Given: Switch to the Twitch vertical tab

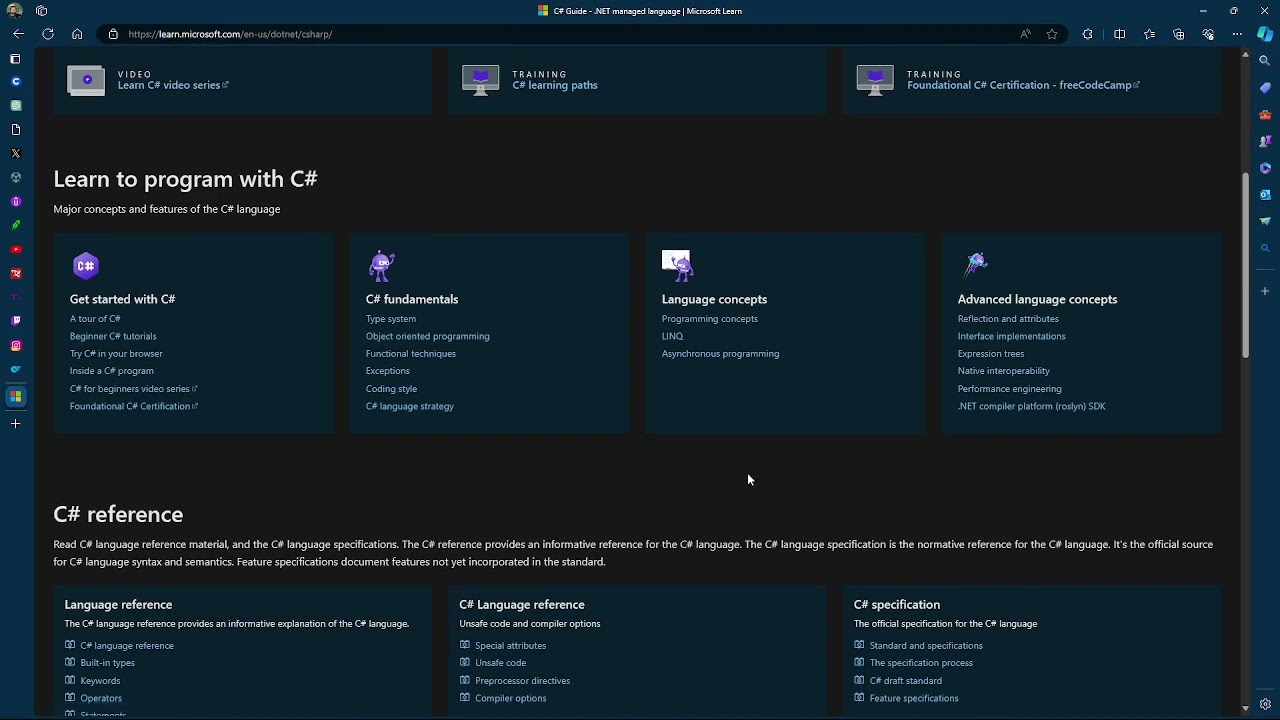Looking at the screenshot, I should (15, 321).
